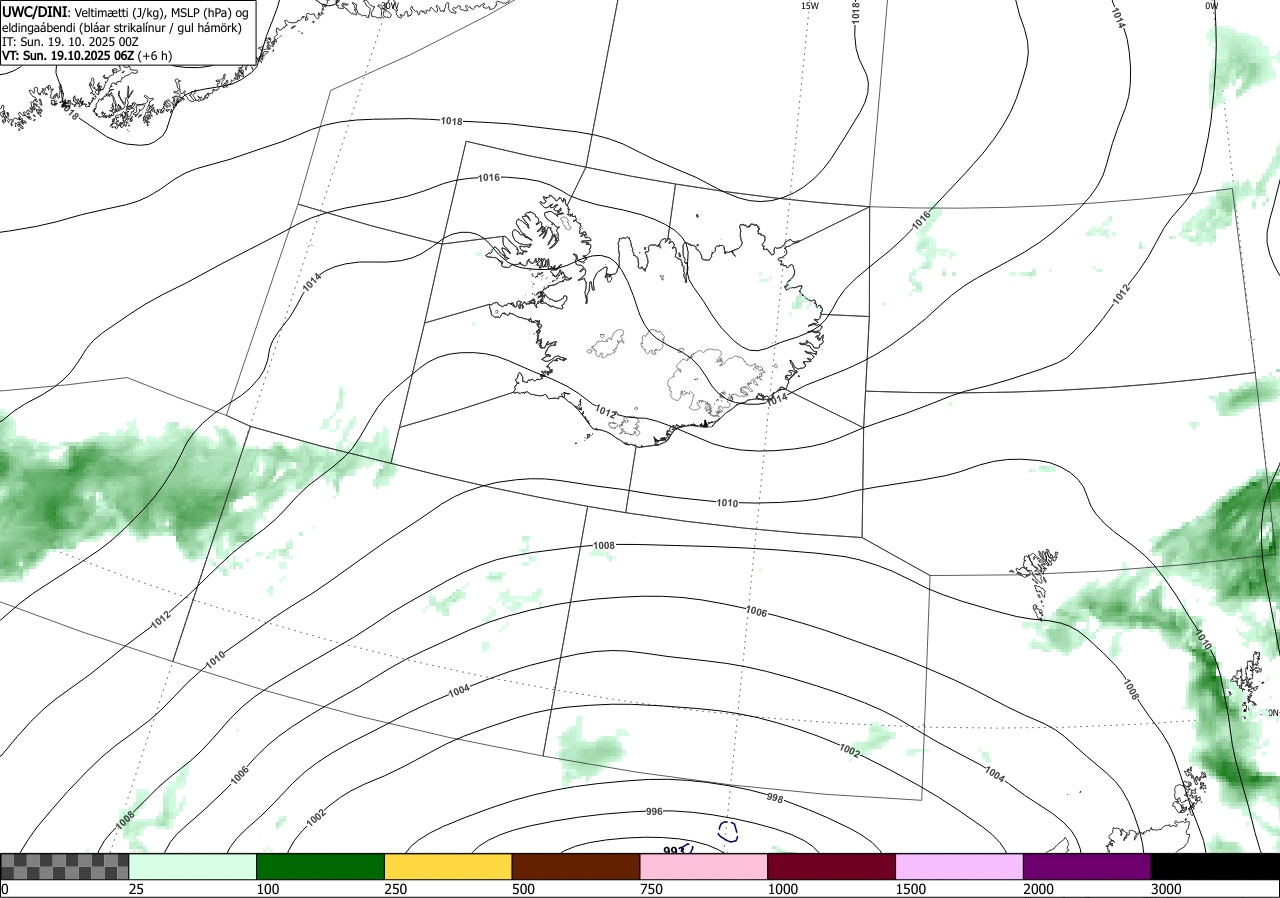Screen dimensions: 1280x898
Task: Select the lavender 1500–2000 legend swatch
Action: tap(960, 866)
